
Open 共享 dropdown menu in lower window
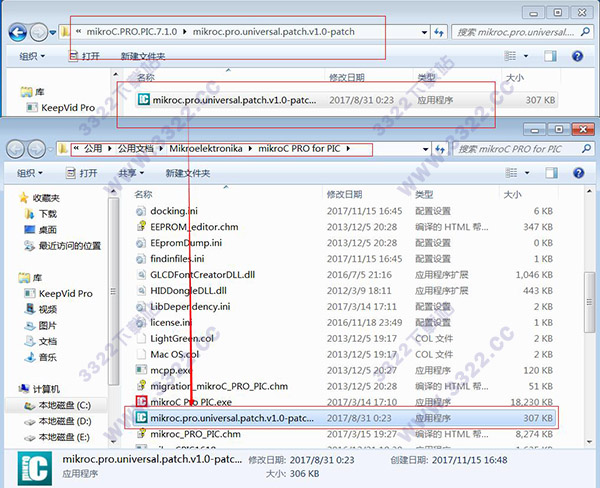pos(131,173)
